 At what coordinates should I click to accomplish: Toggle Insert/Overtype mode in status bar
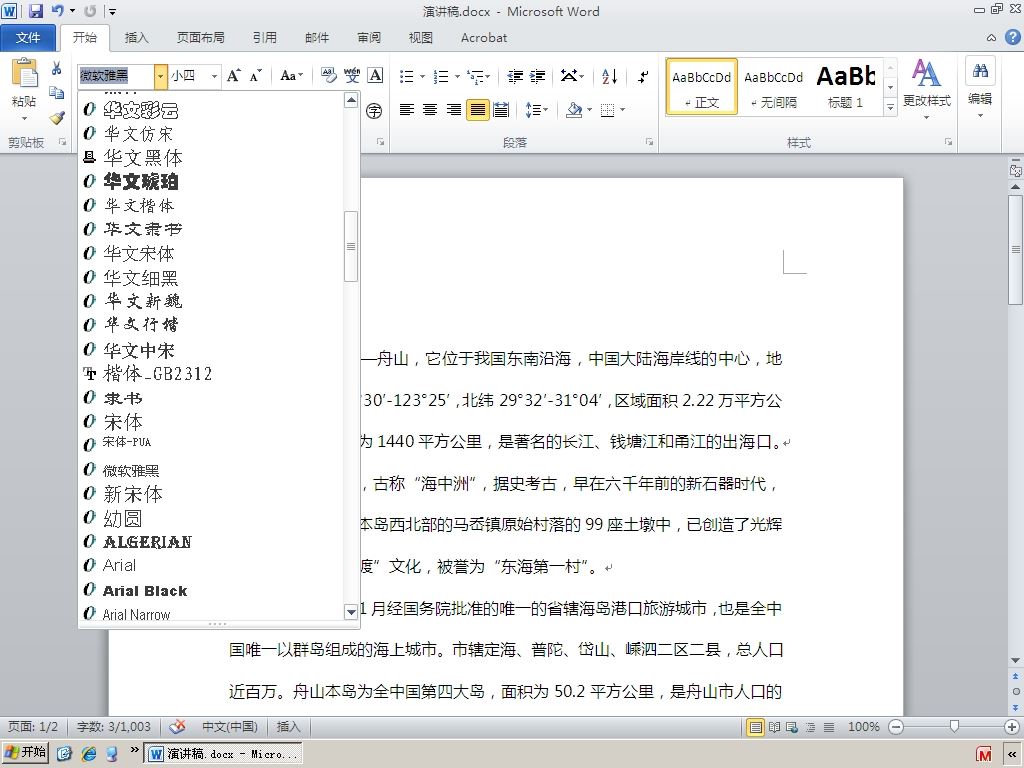(x=288, y=726)
